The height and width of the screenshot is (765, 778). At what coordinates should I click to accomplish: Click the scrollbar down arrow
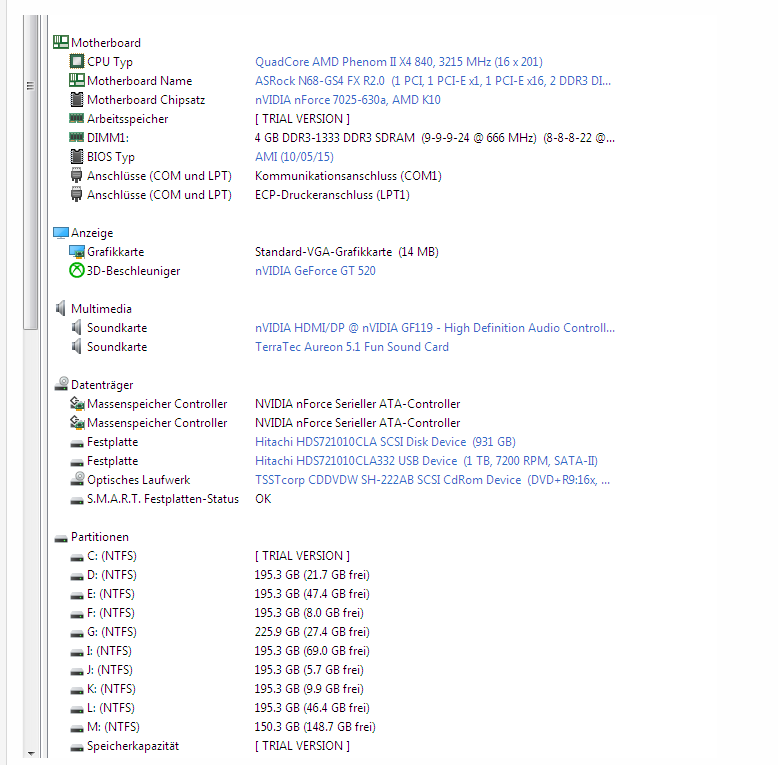coord(31,754)
